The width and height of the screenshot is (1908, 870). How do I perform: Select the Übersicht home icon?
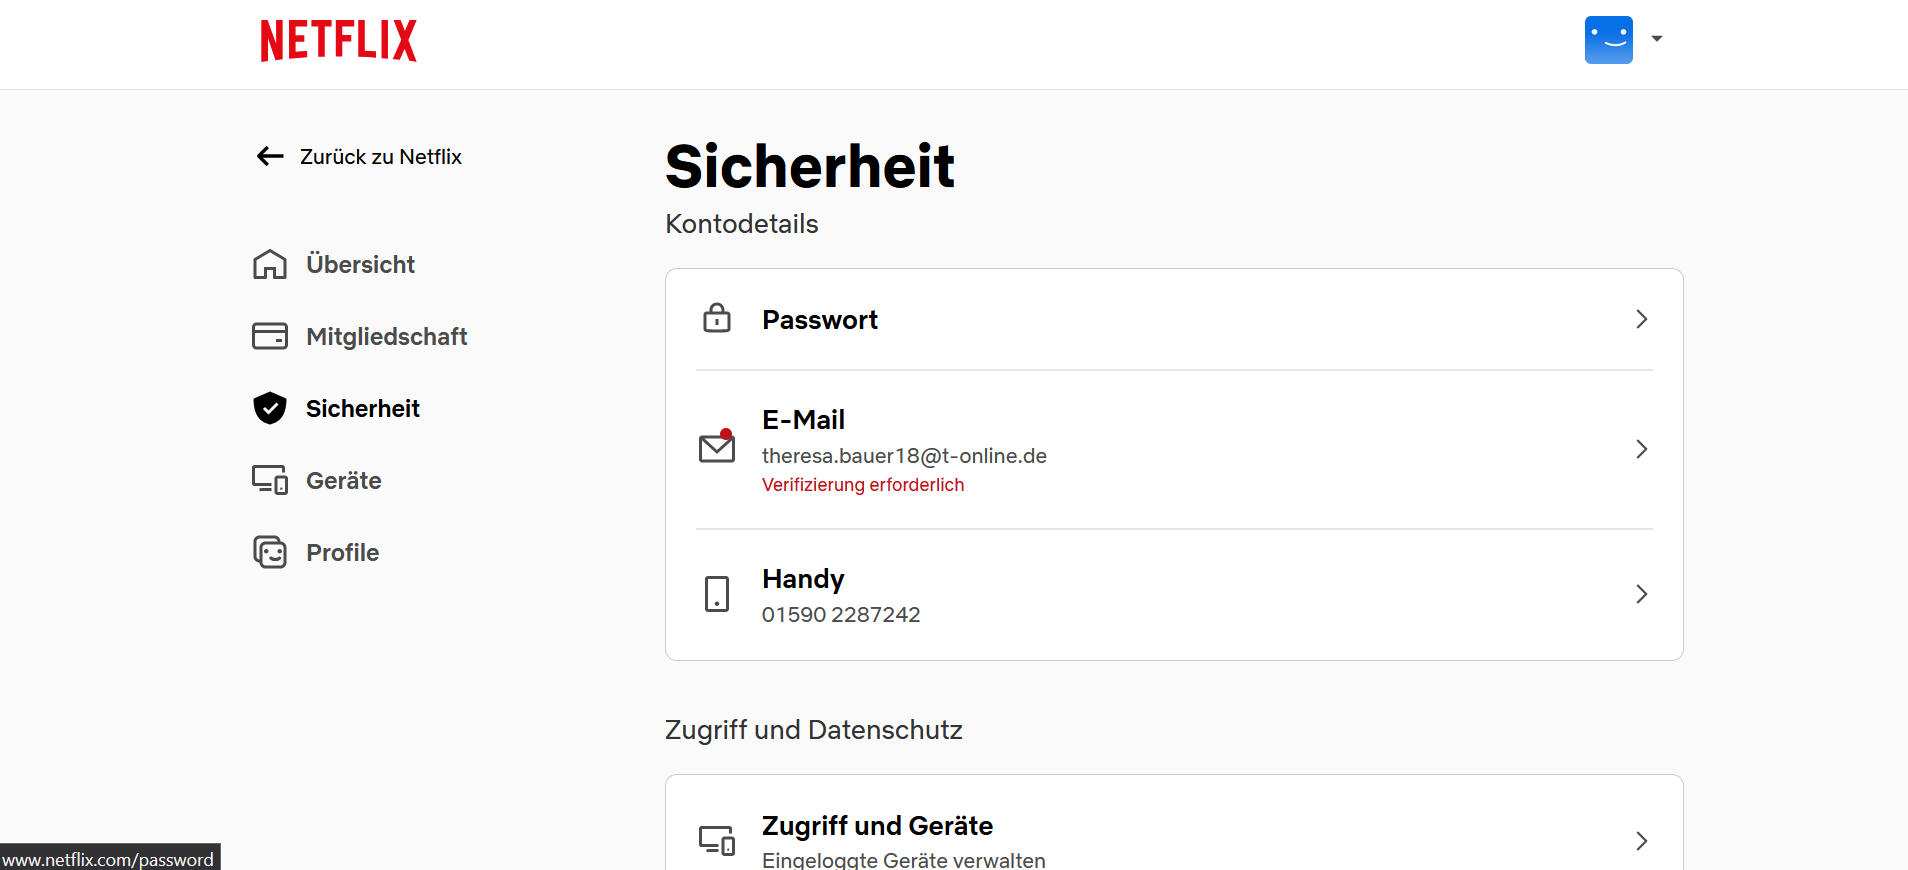click(270, 264)
